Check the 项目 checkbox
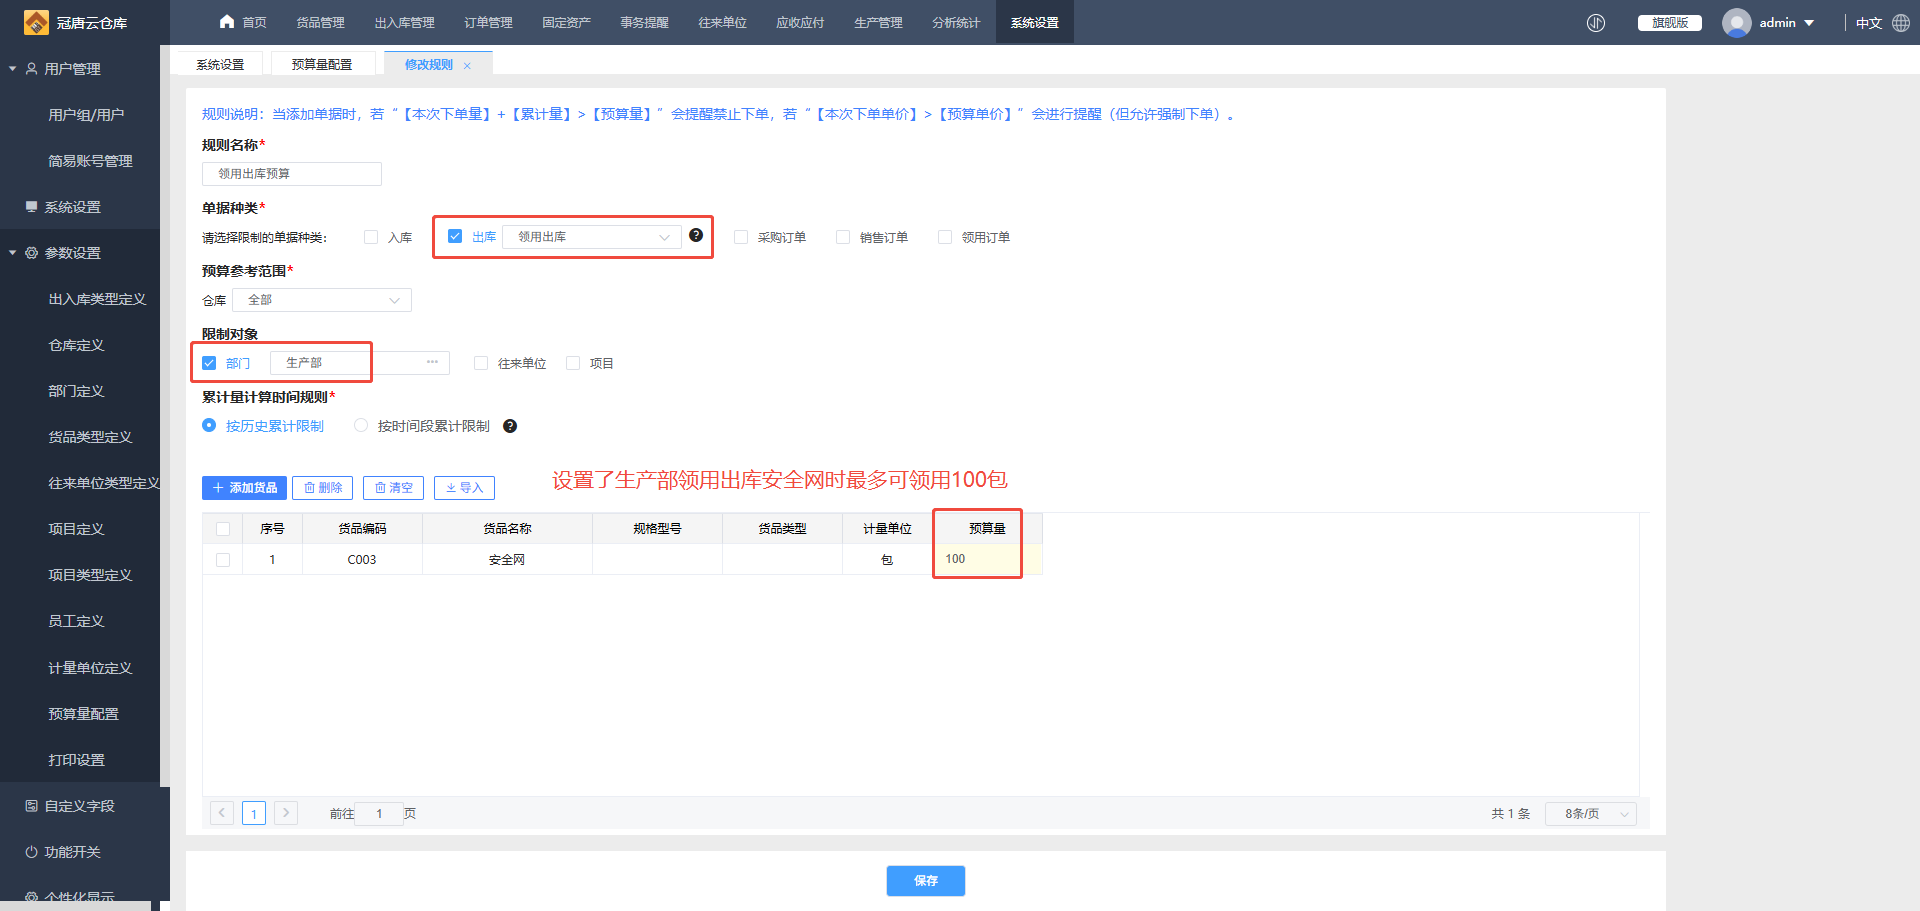 (573, 363)
